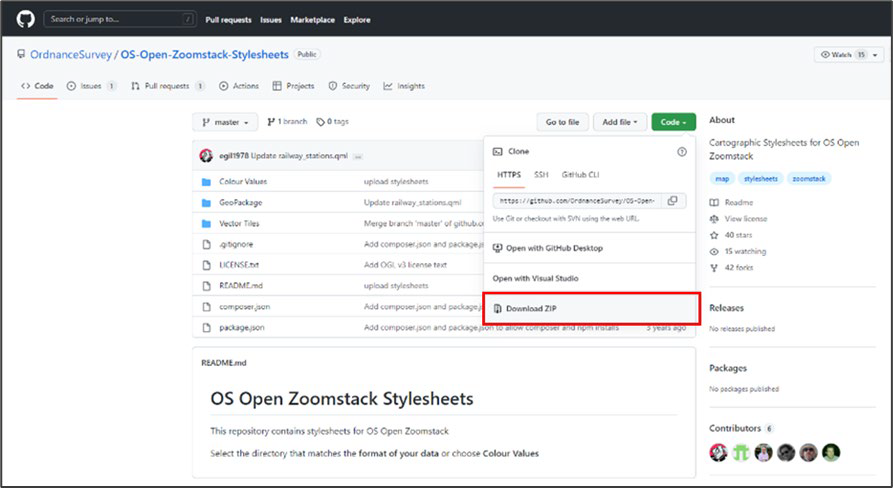Open the Packages heading link
The image size is (893, 488).
pos(728,368)
